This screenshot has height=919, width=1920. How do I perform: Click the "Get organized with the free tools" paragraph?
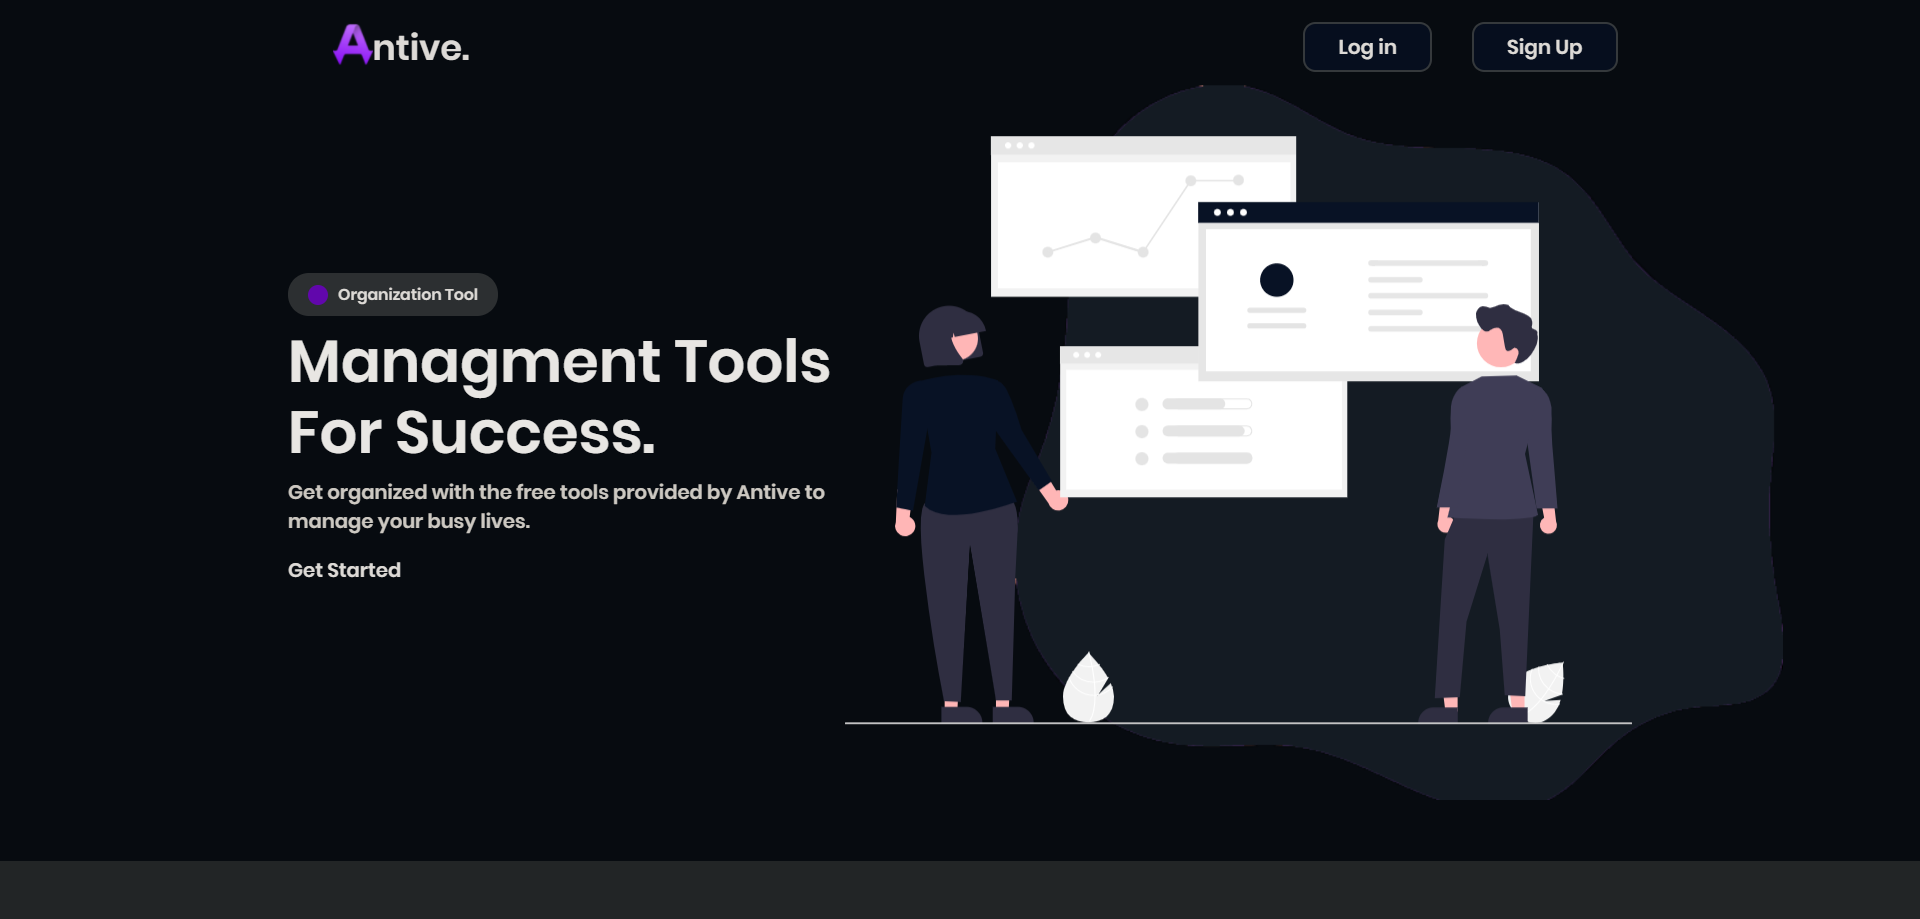[556, 506]
